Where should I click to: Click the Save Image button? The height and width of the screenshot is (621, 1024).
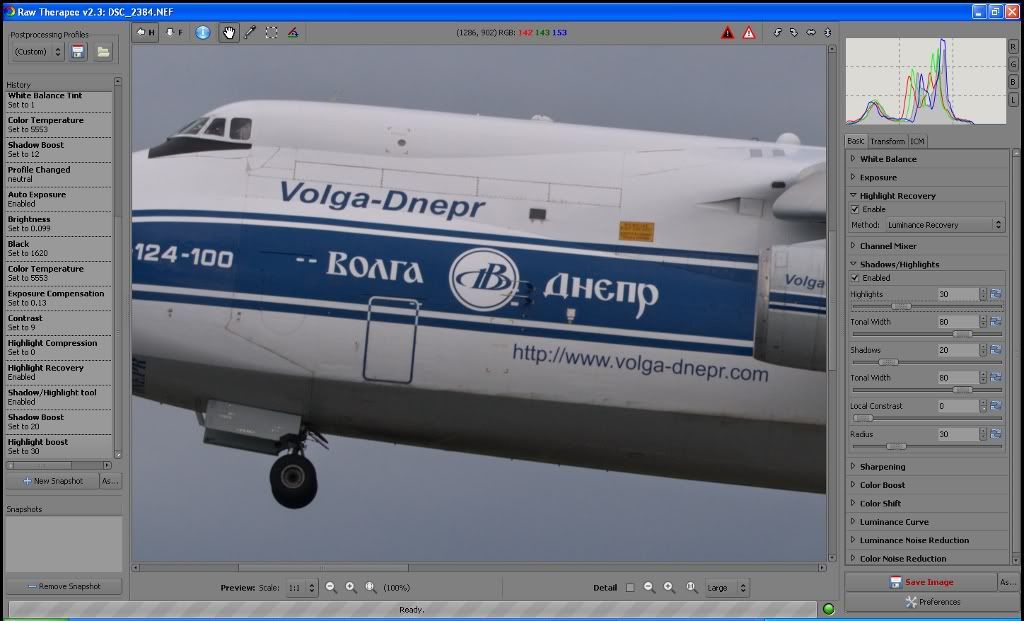click(x=921, y=582)
